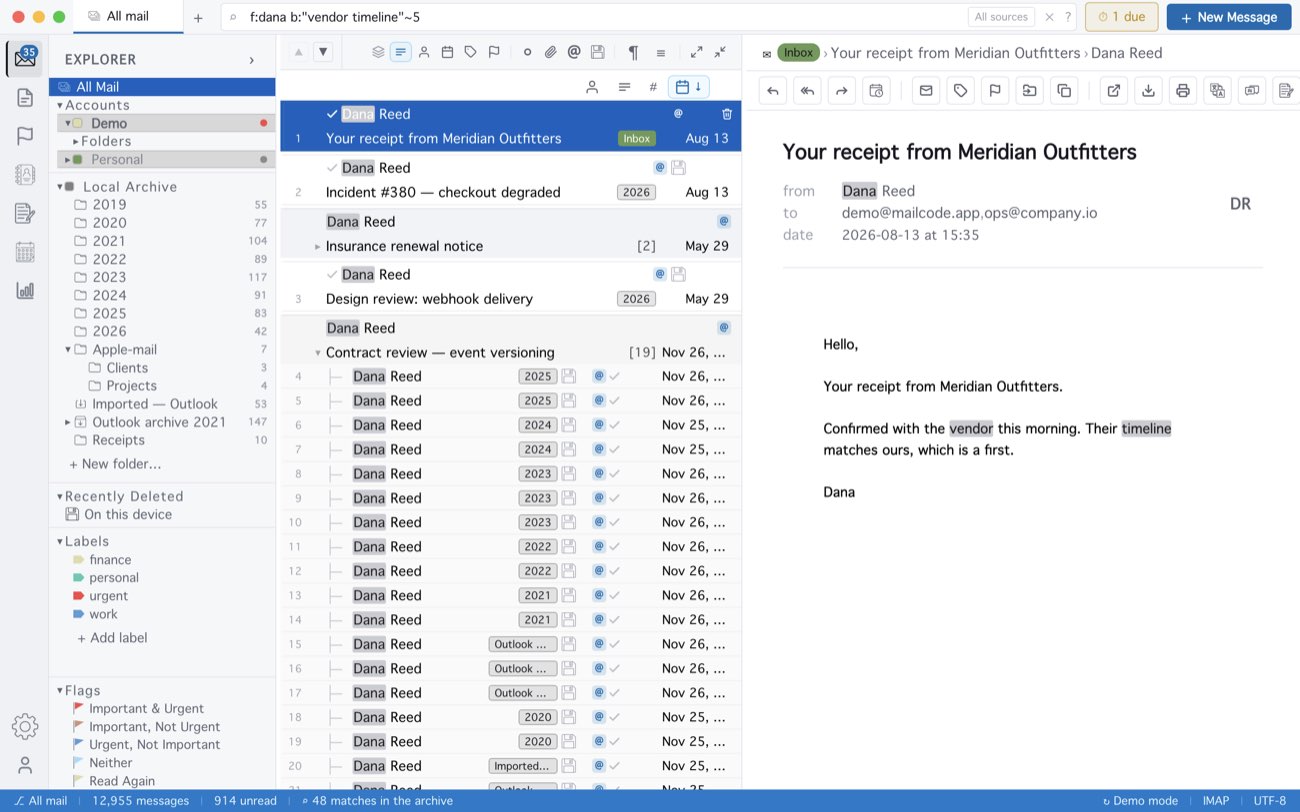Toggle the pilcrow formatting icon

click(x=633, y=52)
